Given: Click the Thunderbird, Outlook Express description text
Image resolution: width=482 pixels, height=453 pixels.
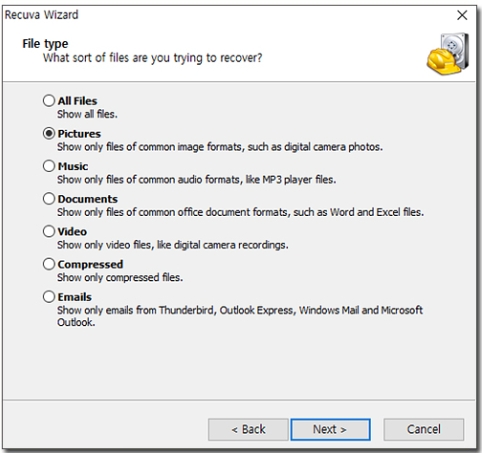Looking at the screenshot, I should 240,316.
